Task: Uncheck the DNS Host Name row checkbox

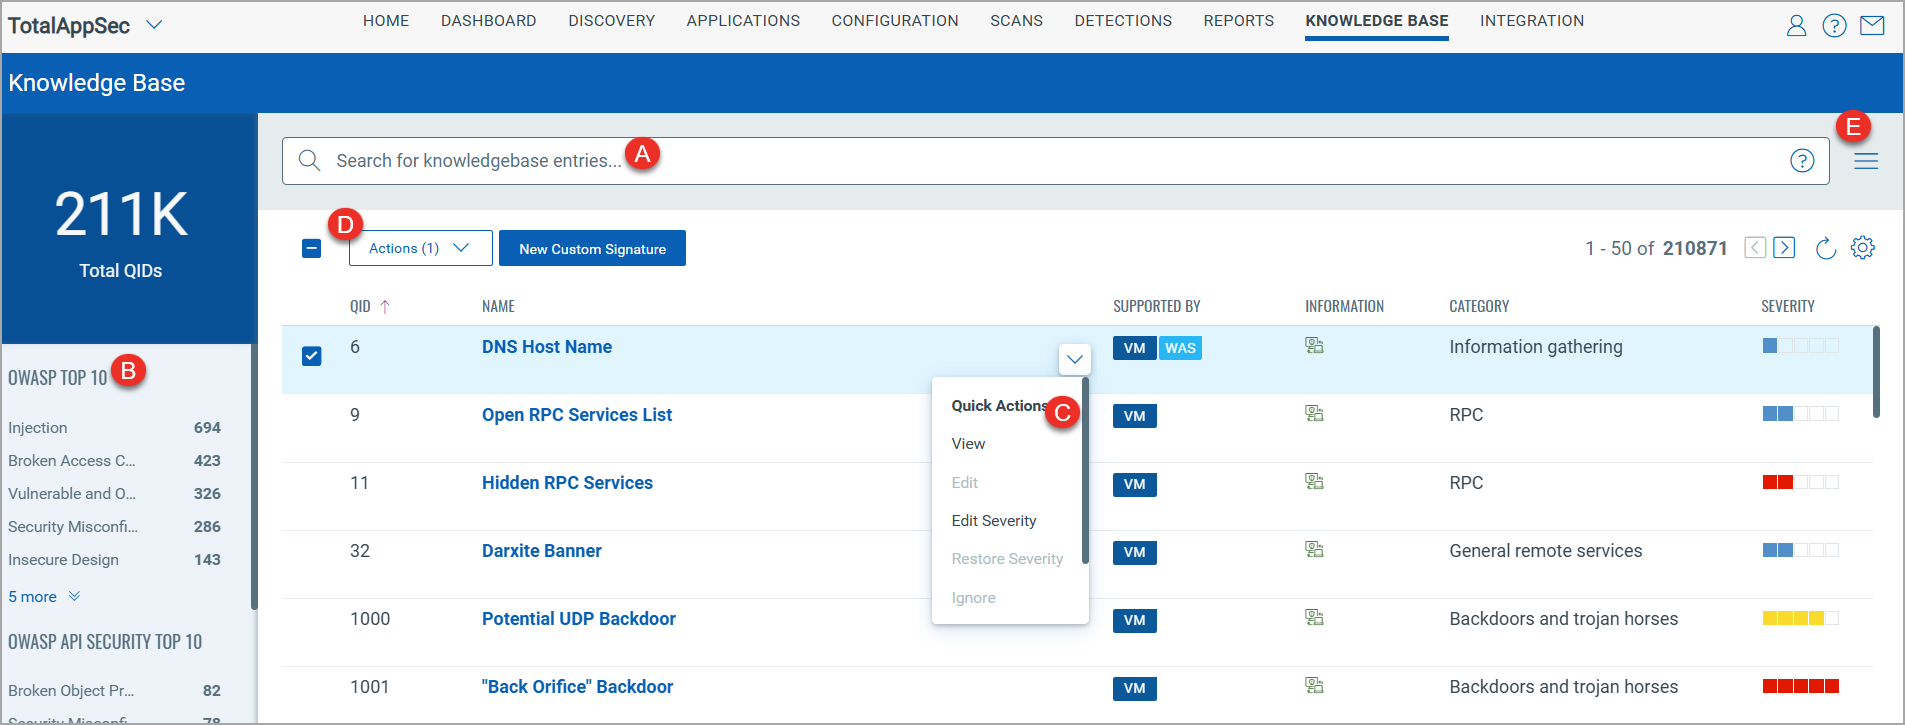Action: click(312, 356)
